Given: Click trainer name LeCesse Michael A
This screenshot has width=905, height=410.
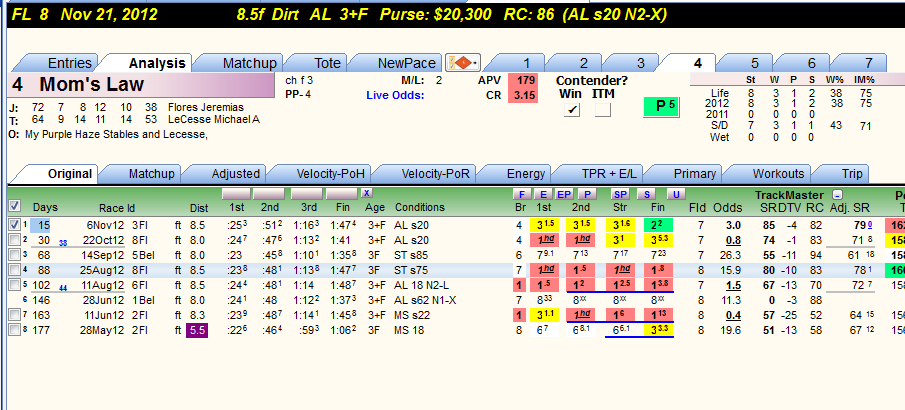Looking at the screenshot, I should coord(214,120).
